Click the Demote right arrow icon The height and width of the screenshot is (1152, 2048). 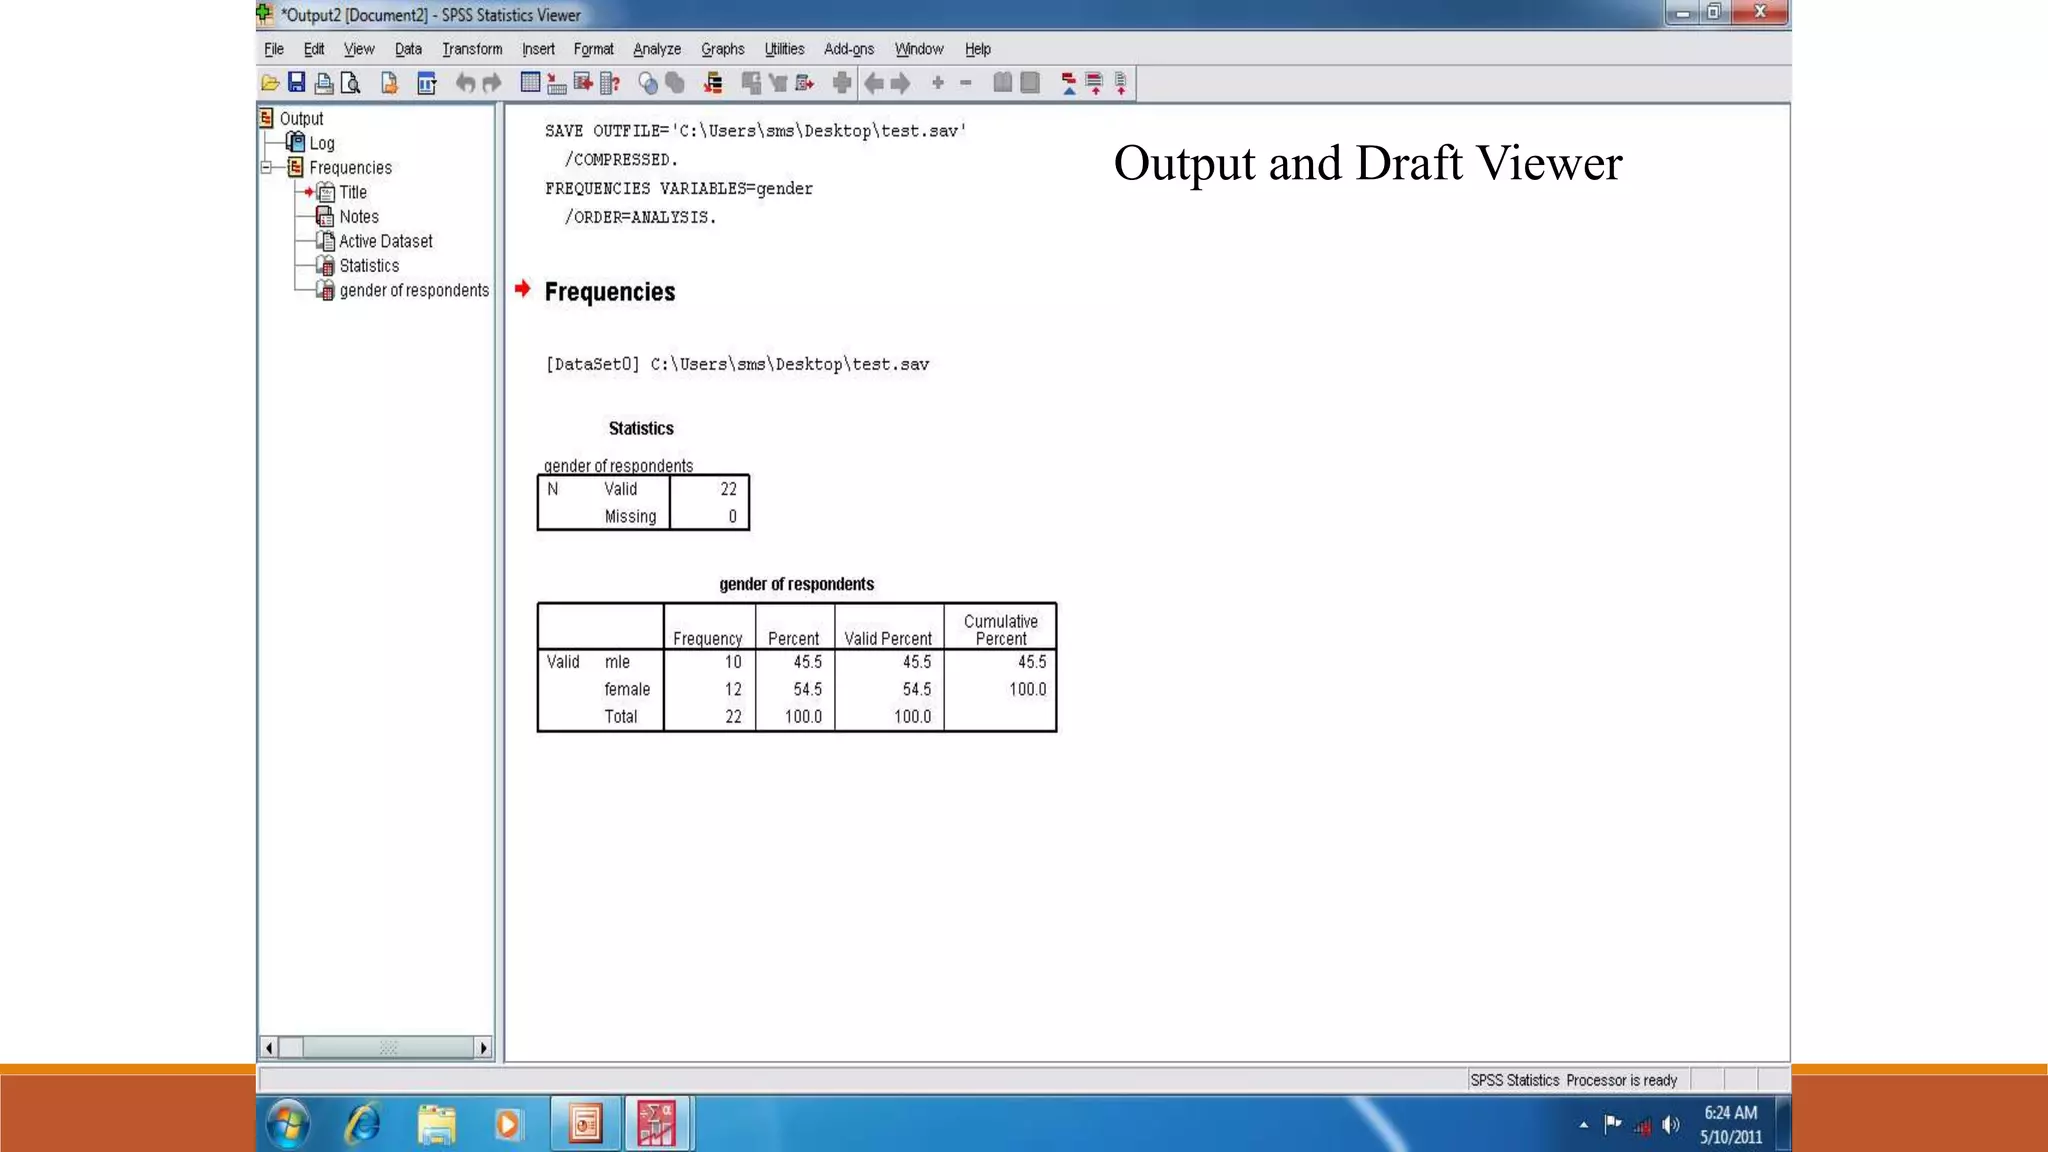(x=901, y=84)
